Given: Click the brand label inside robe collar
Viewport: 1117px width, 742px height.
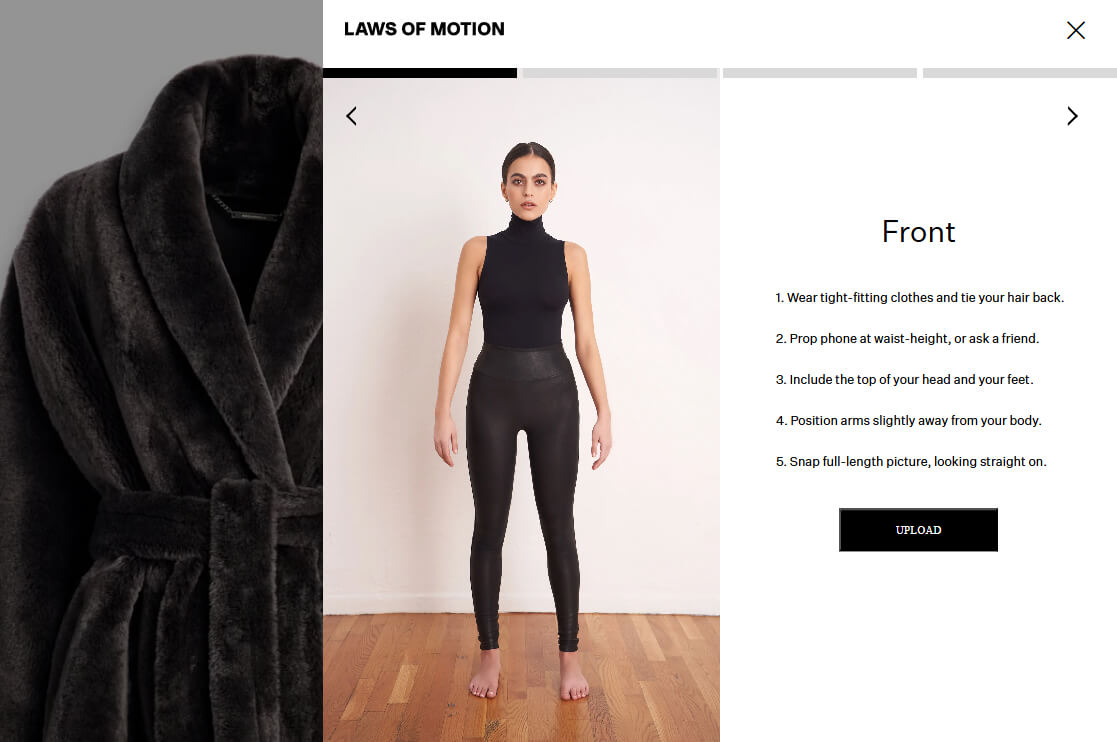Looking at the screenshot, I should 246,208.
